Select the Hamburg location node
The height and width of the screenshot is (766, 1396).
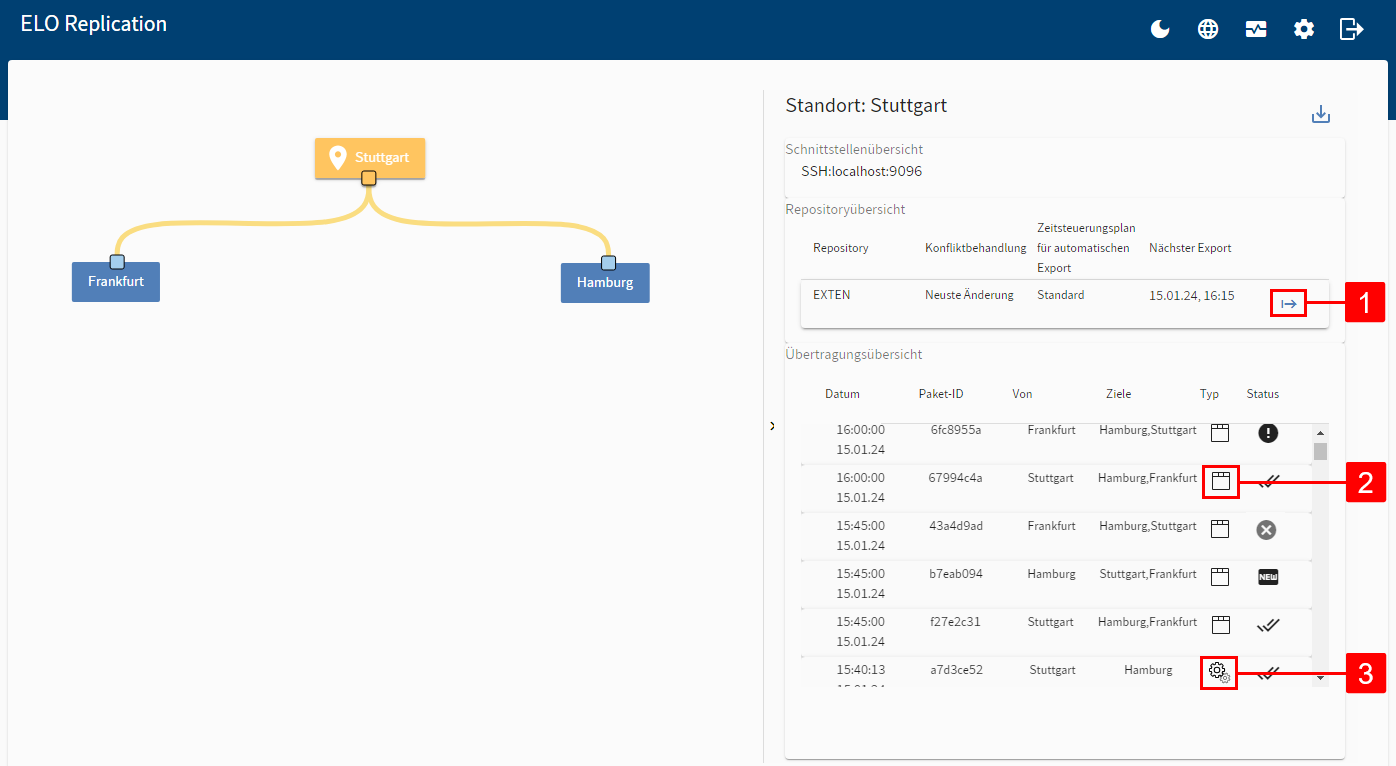click(605, 283)
